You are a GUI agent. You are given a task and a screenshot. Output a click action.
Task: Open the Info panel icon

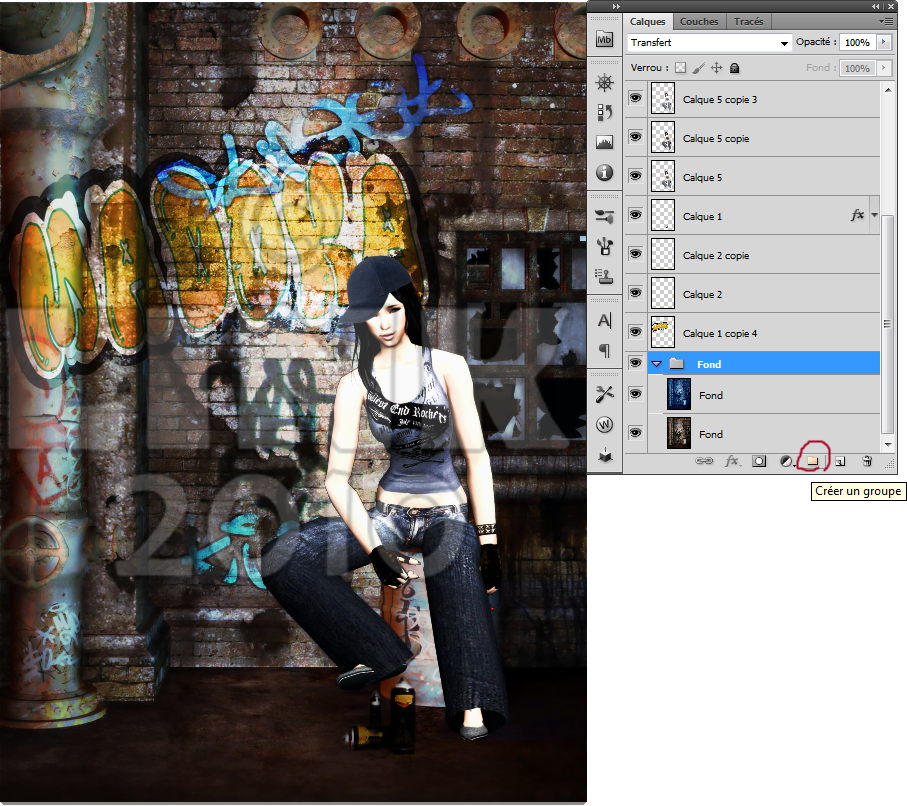pos(604,173)
